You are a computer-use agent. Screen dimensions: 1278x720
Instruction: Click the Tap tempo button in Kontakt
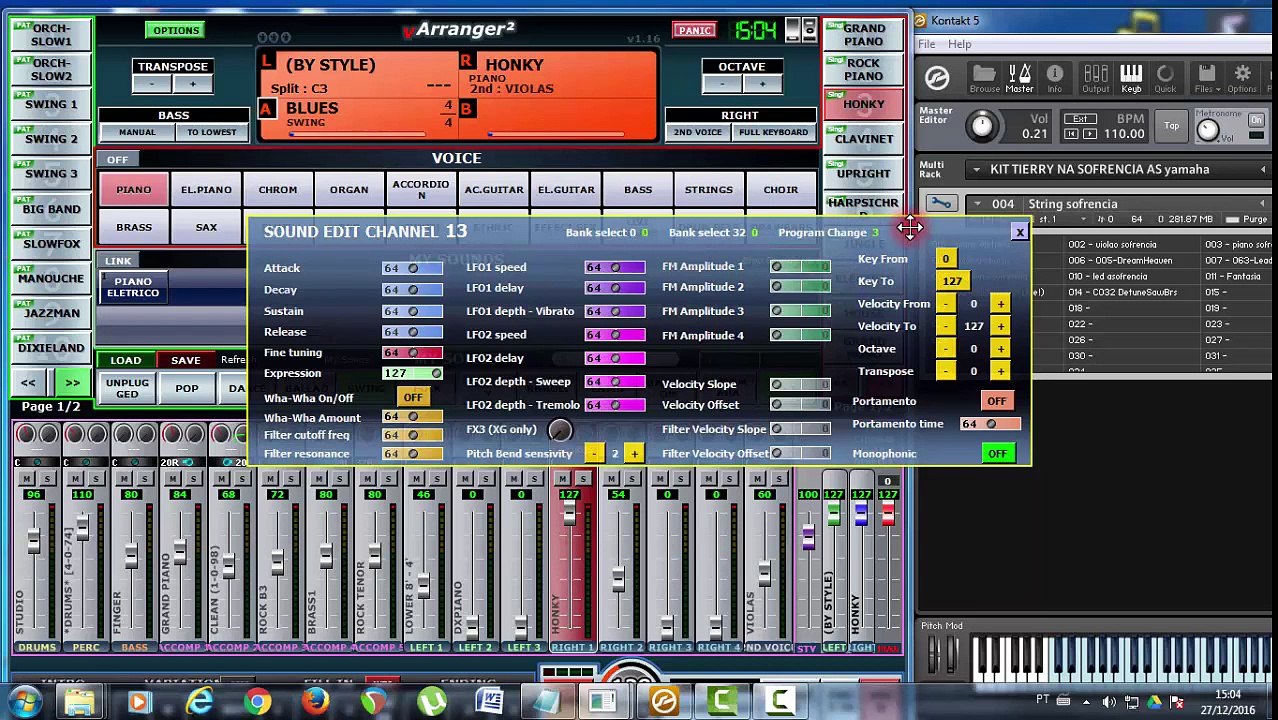click(x=1171, y=126)
